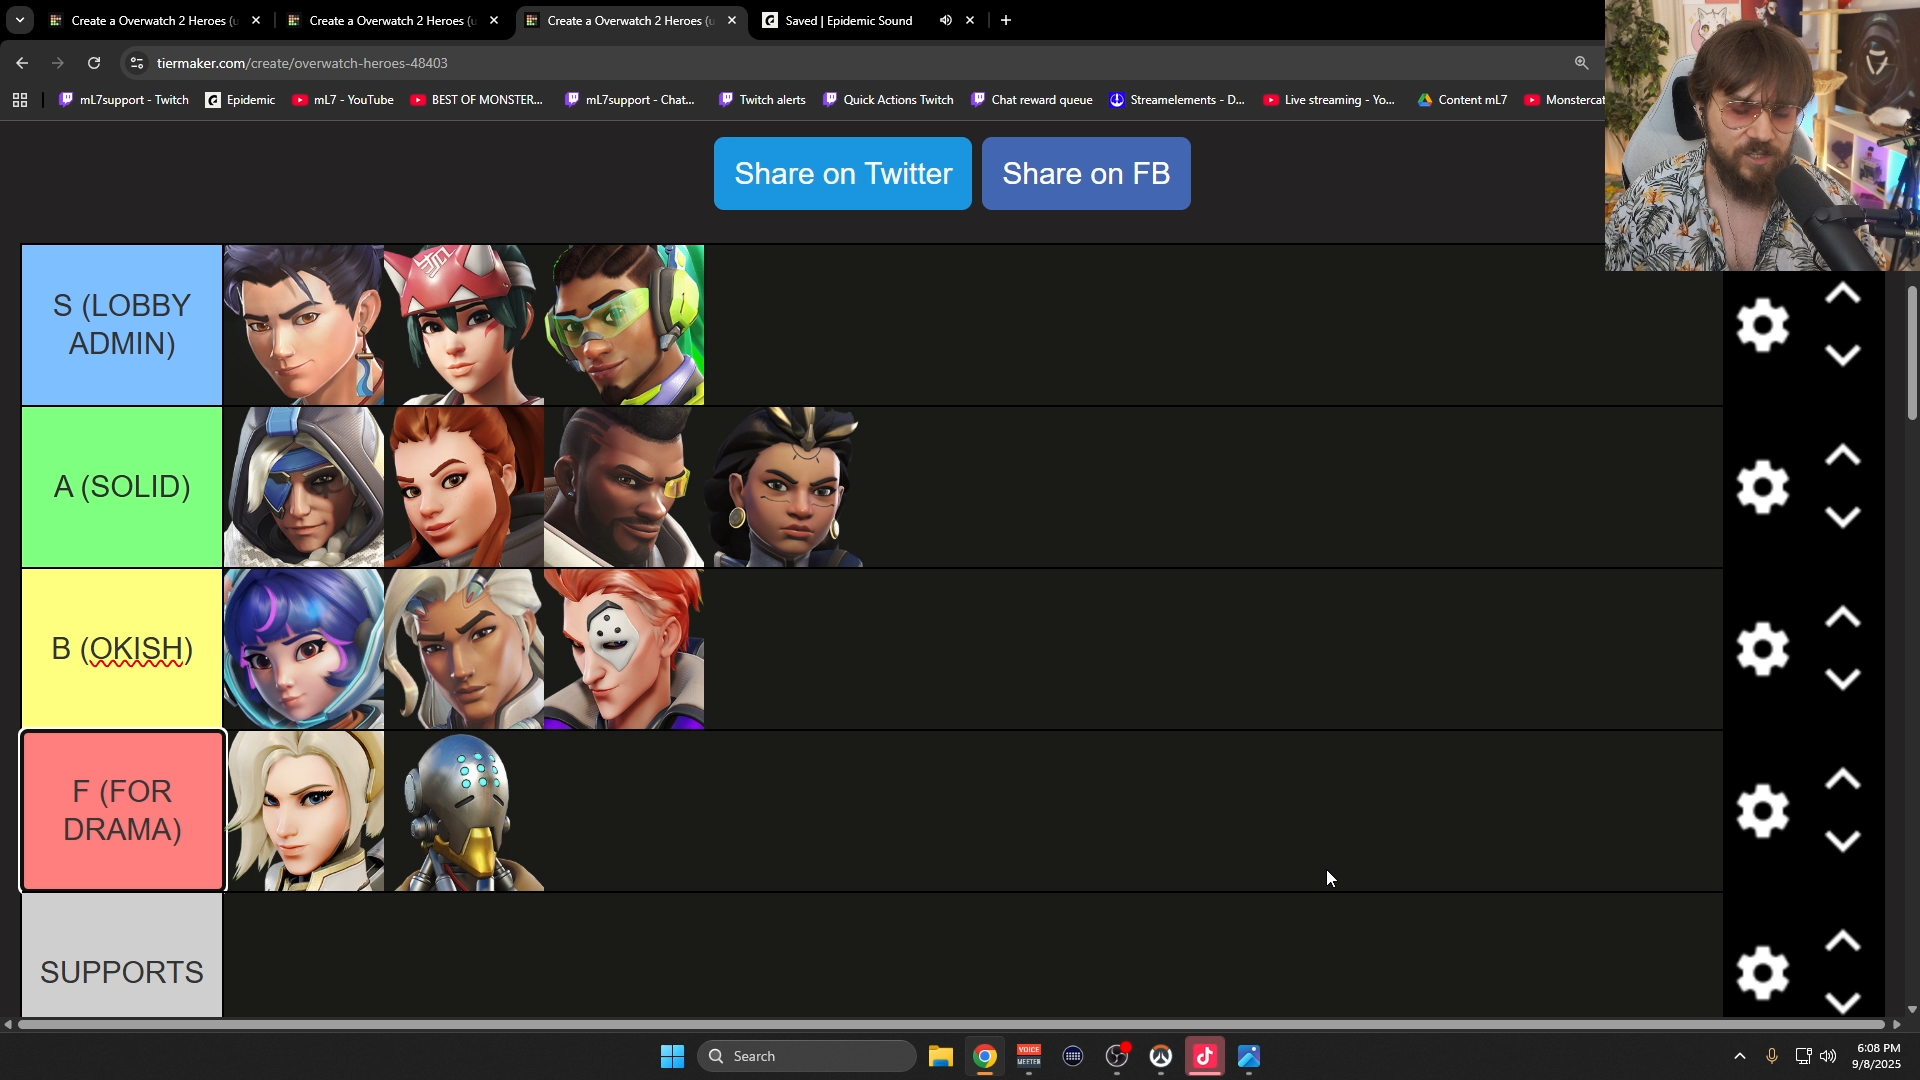The width and height of the screenshot is (1920, 1080).
Task: Select Illari portrait in A tier
Action: pos(784,487)
